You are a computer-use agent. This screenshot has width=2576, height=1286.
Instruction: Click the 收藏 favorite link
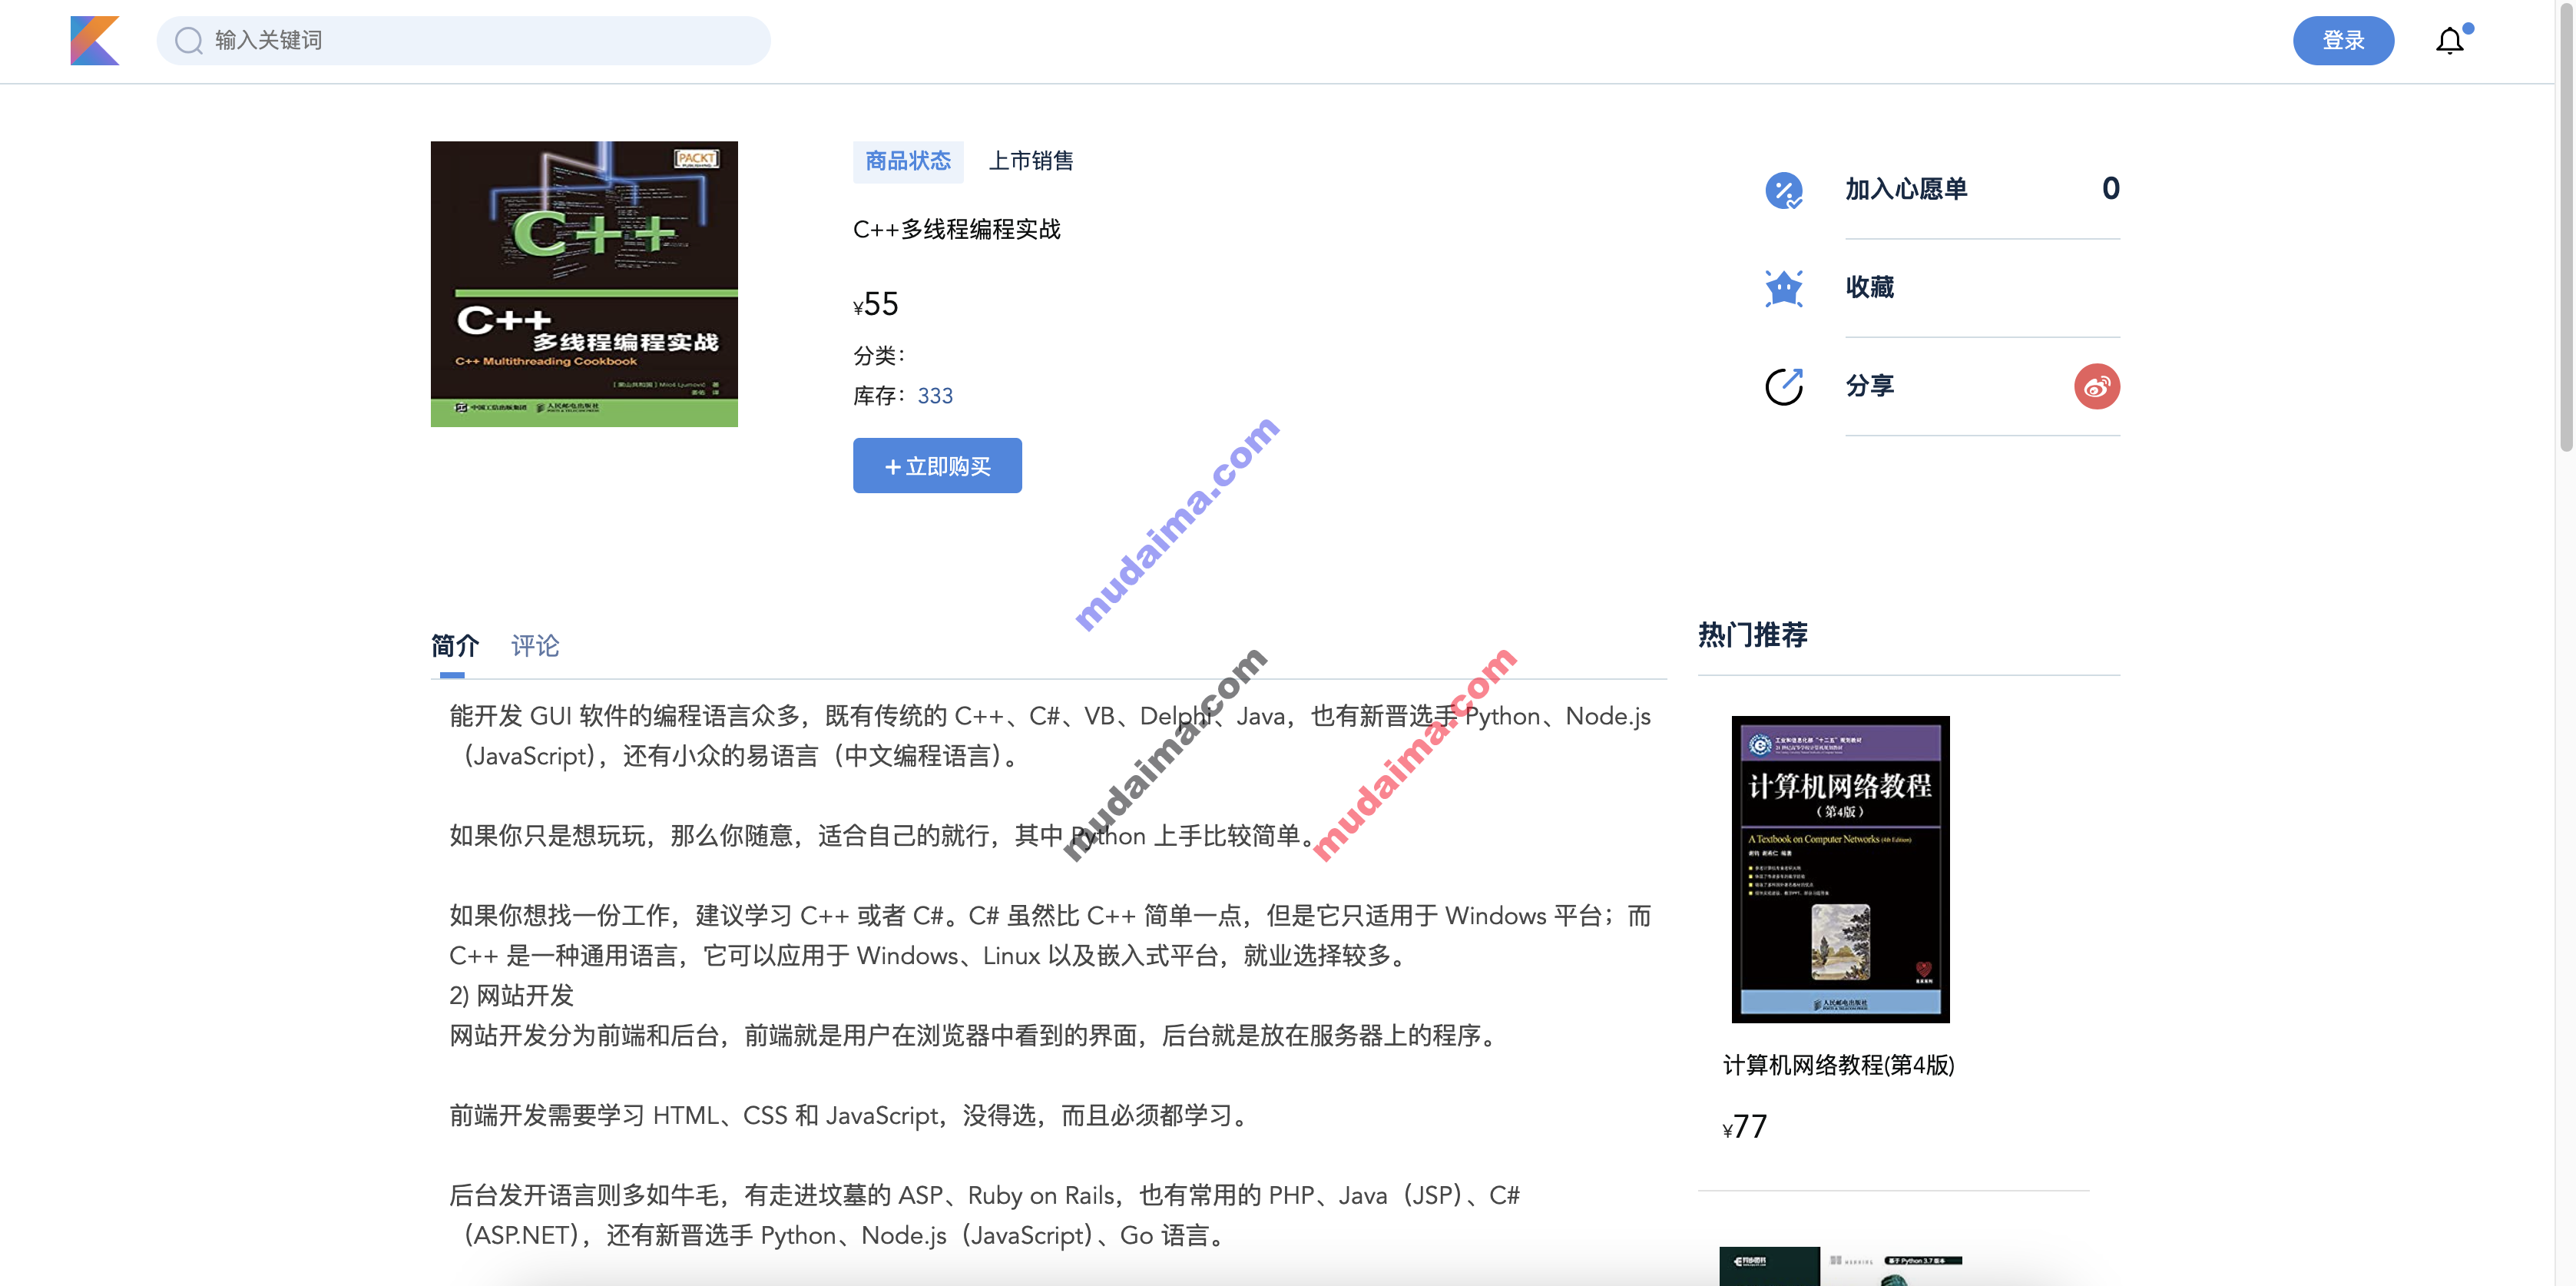click(x=1869, y=288)
